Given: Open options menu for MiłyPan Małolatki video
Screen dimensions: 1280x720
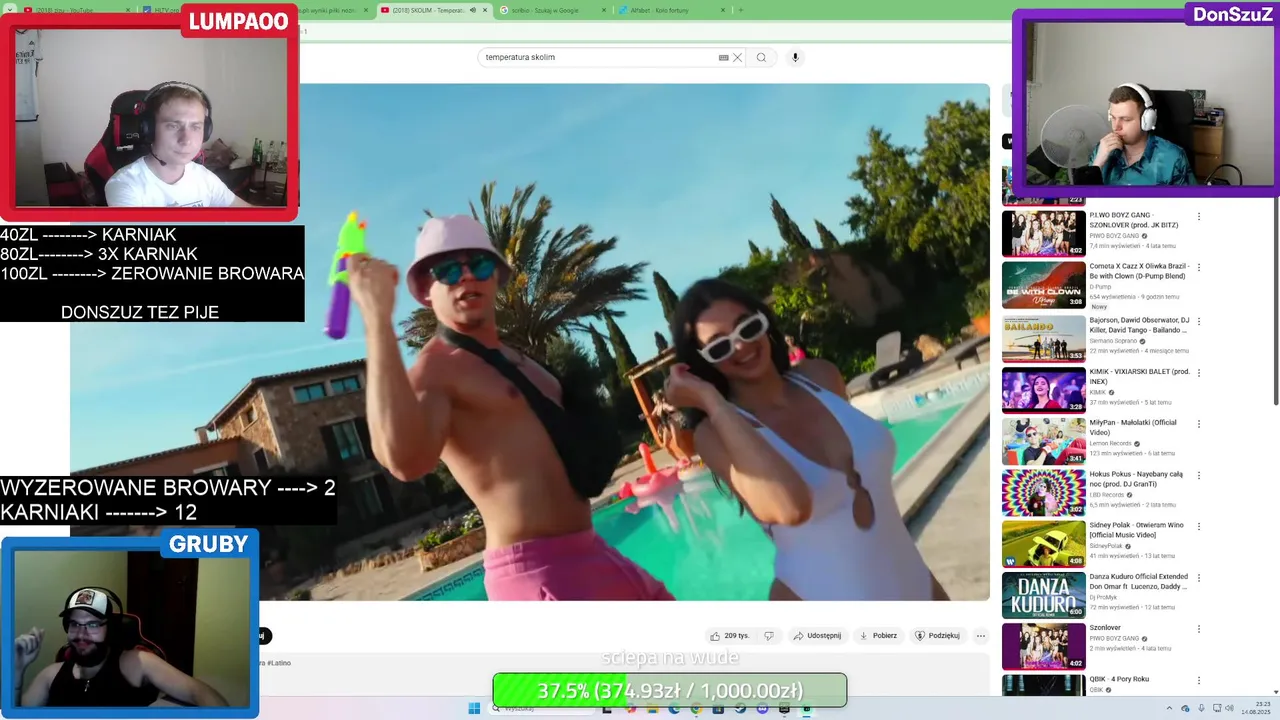Looking at the screenshot, I should pyautogui.click(x=1199, y=424).
